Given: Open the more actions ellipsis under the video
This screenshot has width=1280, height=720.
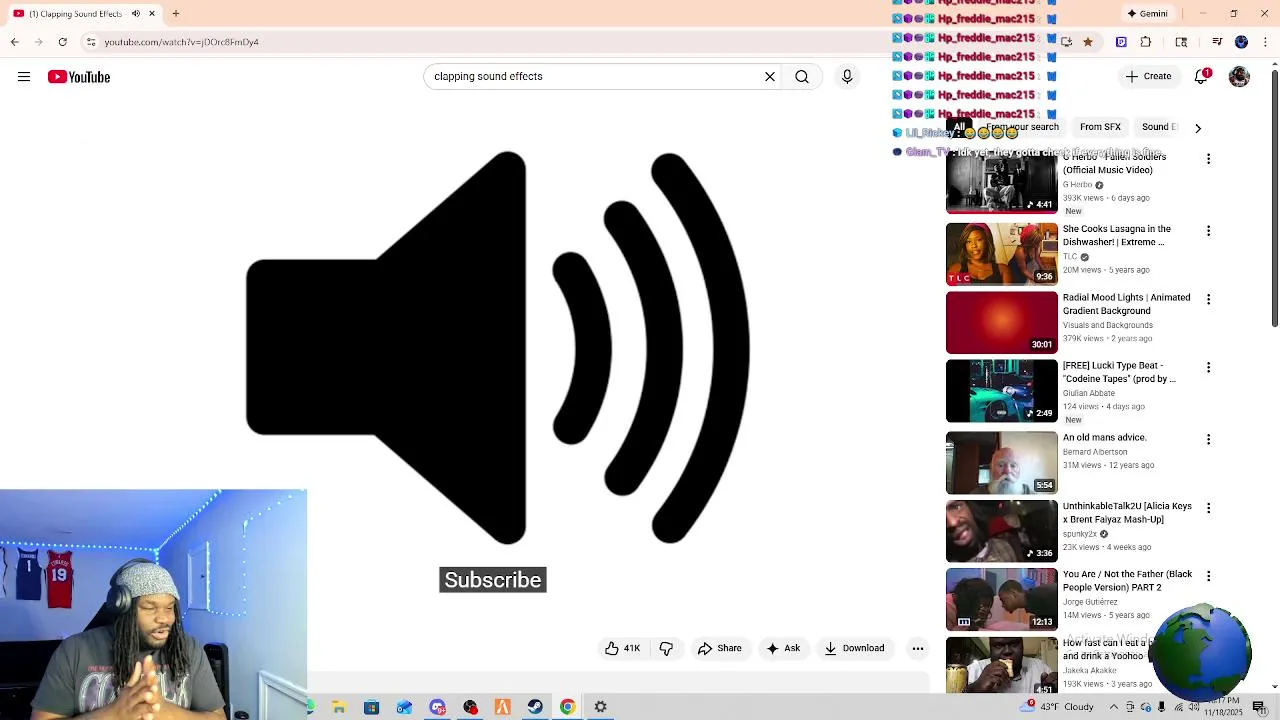Looking at the screenshot, I should (917, 648).
